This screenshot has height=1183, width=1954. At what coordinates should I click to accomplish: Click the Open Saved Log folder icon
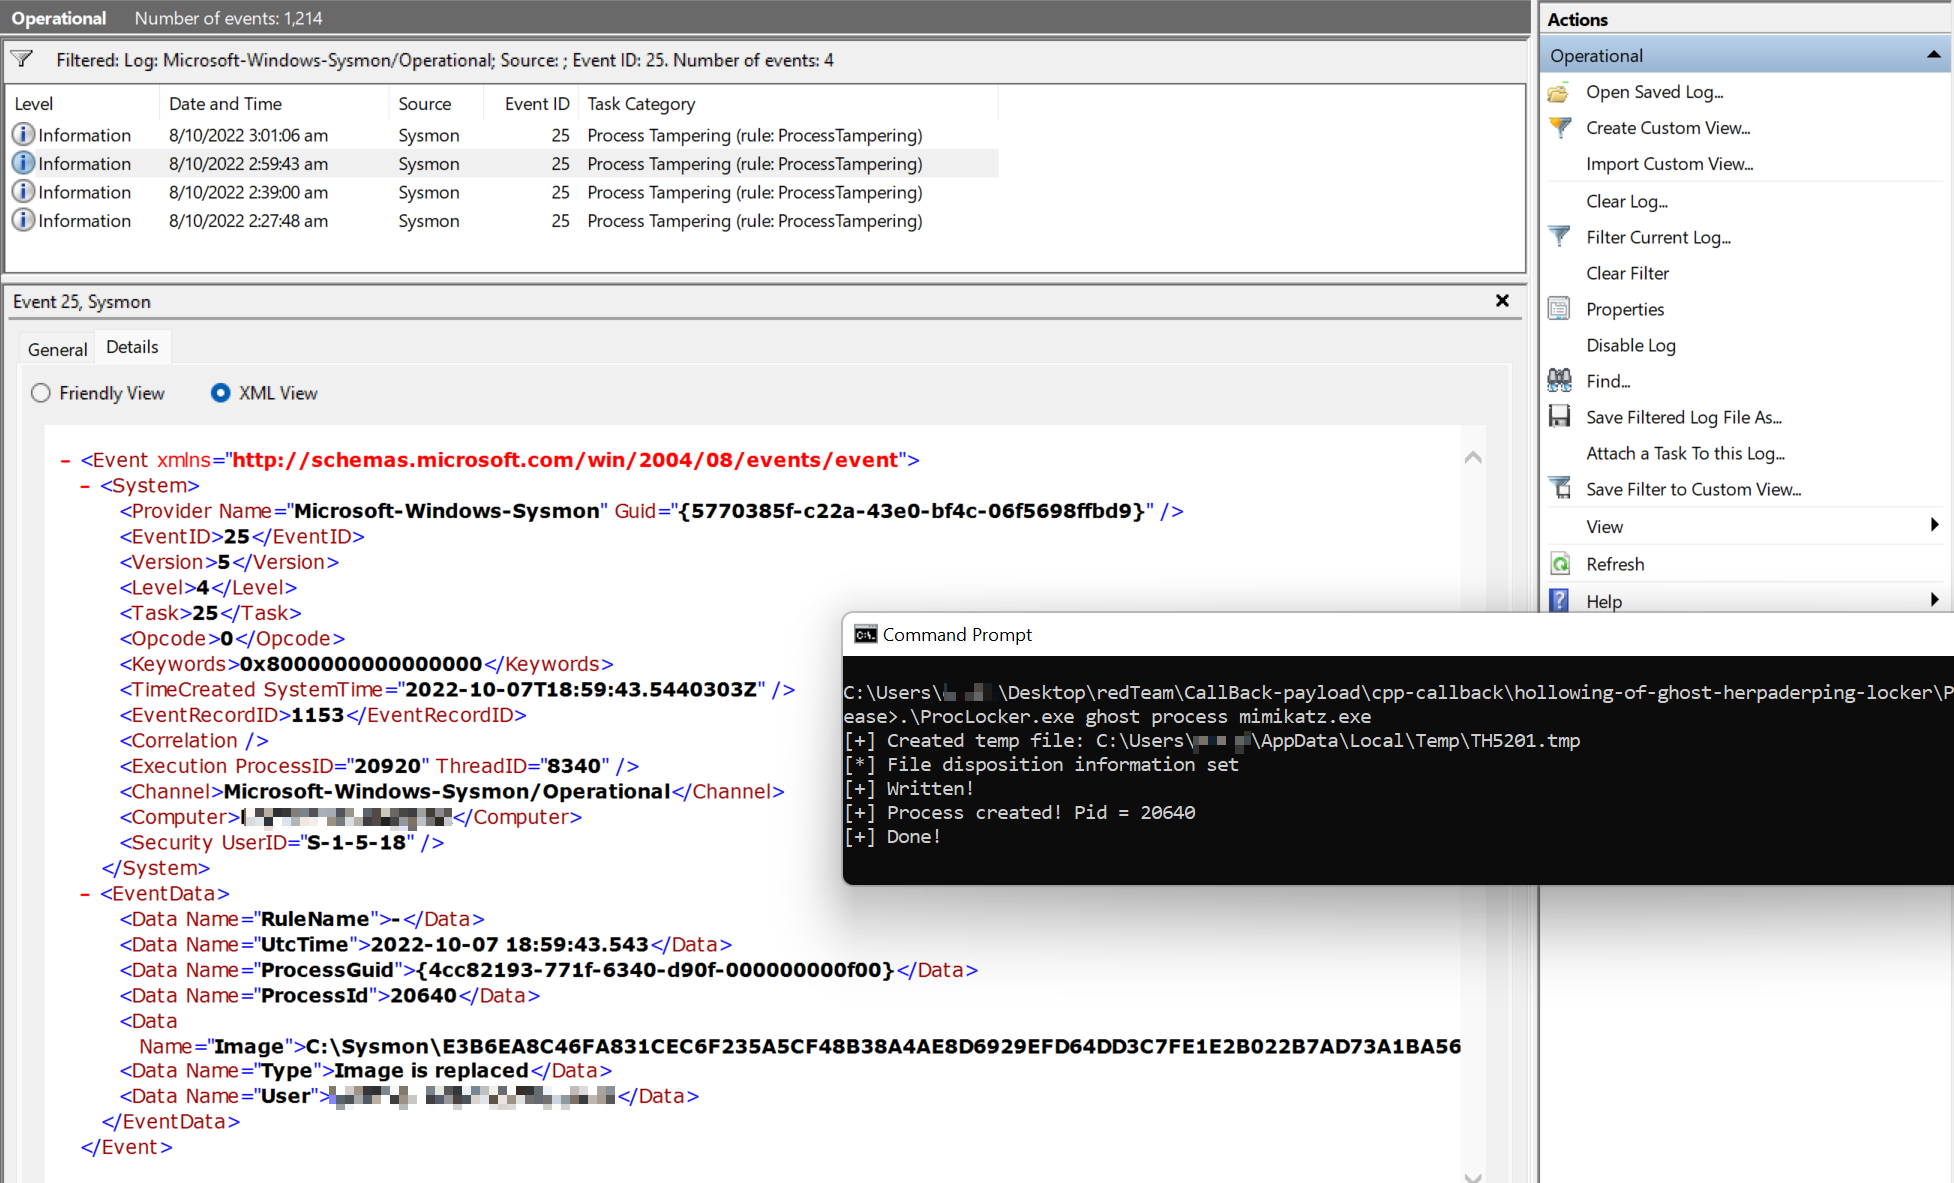[1559, 93]
